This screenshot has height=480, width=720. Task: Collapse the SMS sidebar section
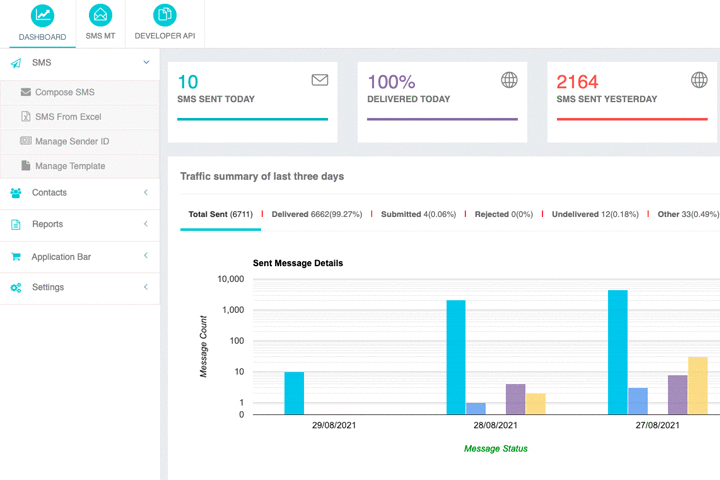(x=146, y=62)
